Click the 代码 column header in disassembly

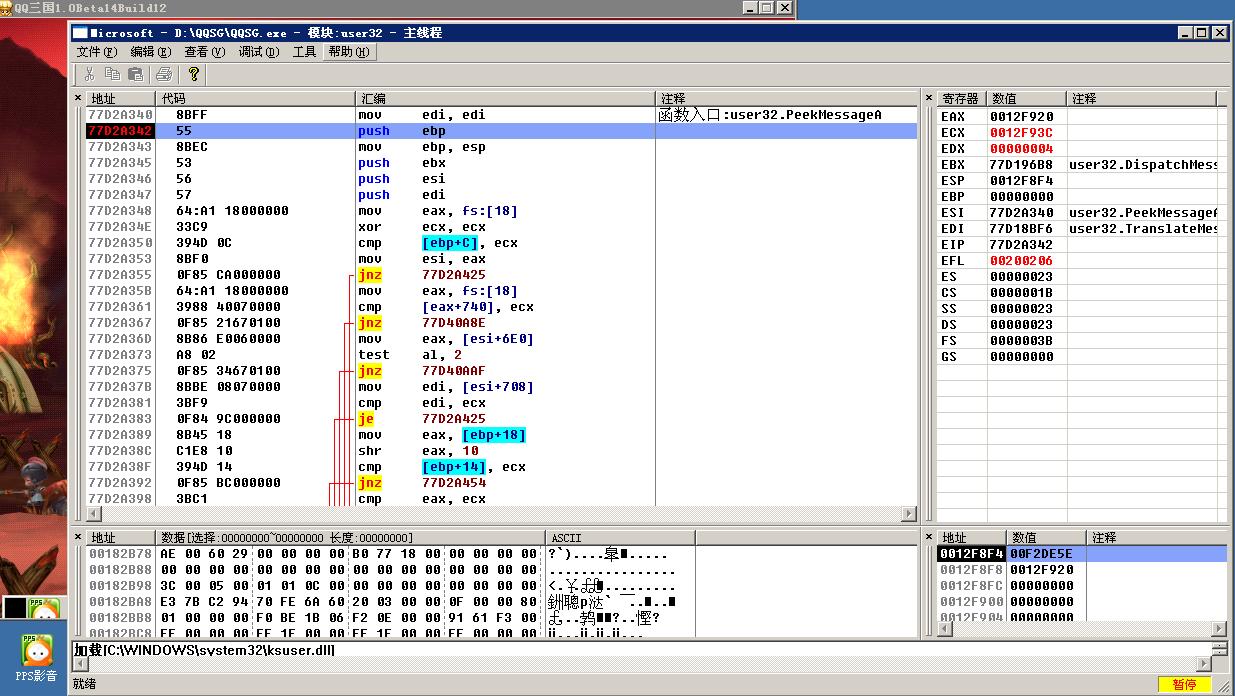tap(256, 98)
